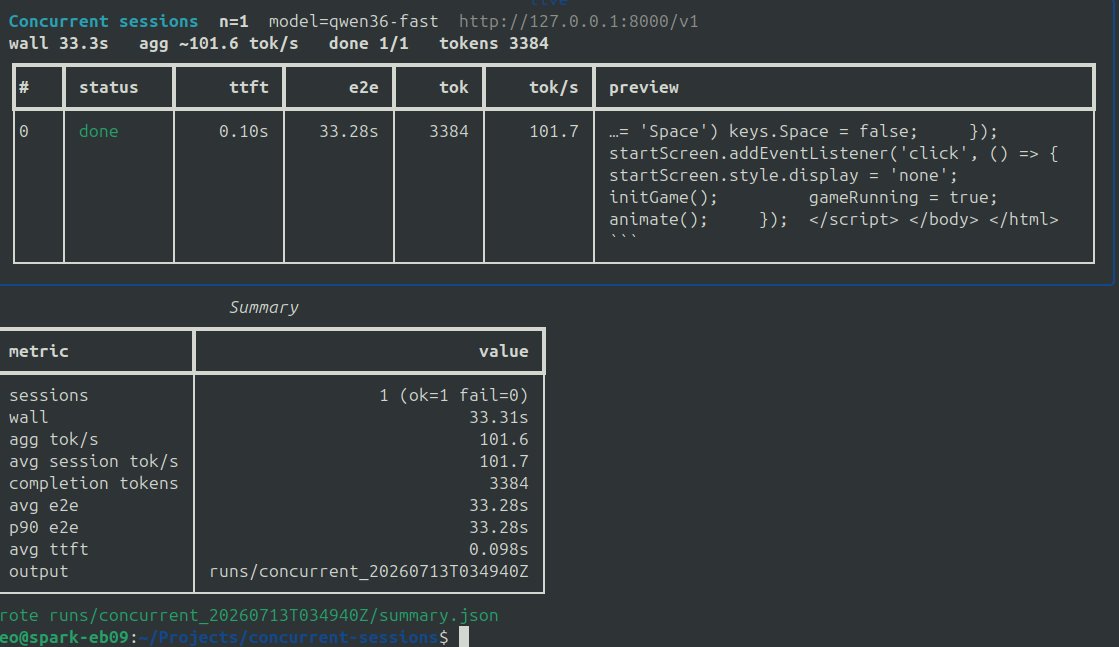The width and height of the screenshot is (1119, 647).
Task: Click the 'metric' summary column header
Action: [x=39, y=351]
